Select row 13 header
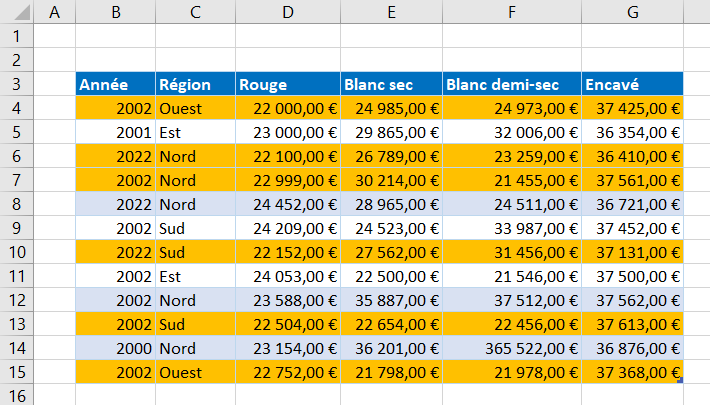 (17, 324)
